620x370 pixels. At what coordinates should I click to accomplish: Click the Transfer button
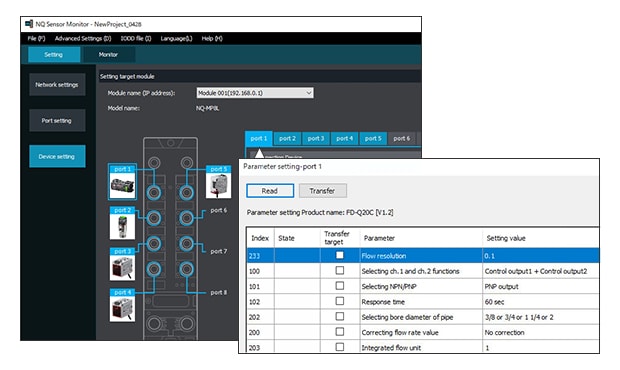coord(323,191)
